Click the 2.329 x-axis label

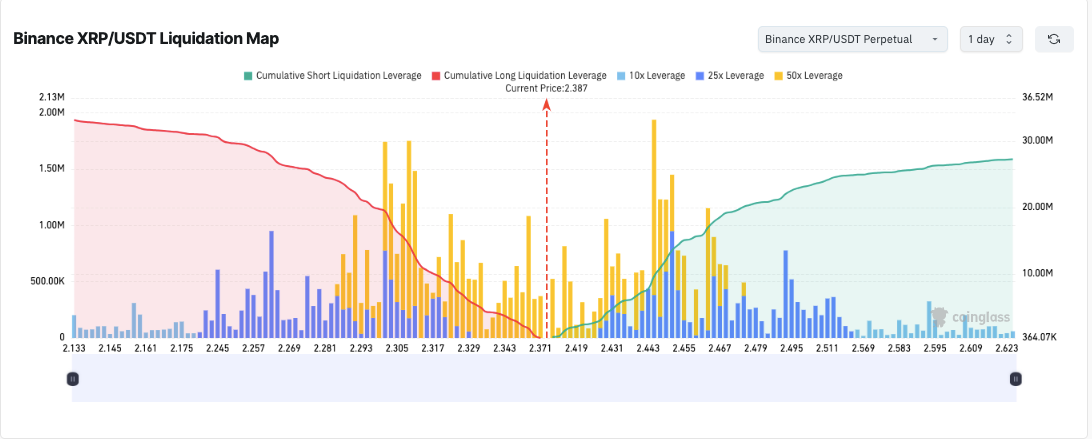coord(469,348)
